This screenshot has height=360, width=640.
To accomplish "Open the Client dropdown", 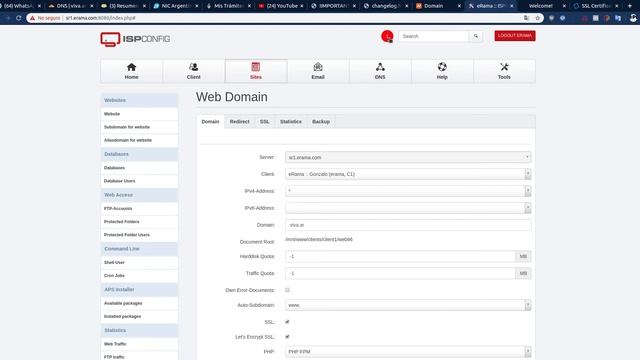I will point(408,174).
